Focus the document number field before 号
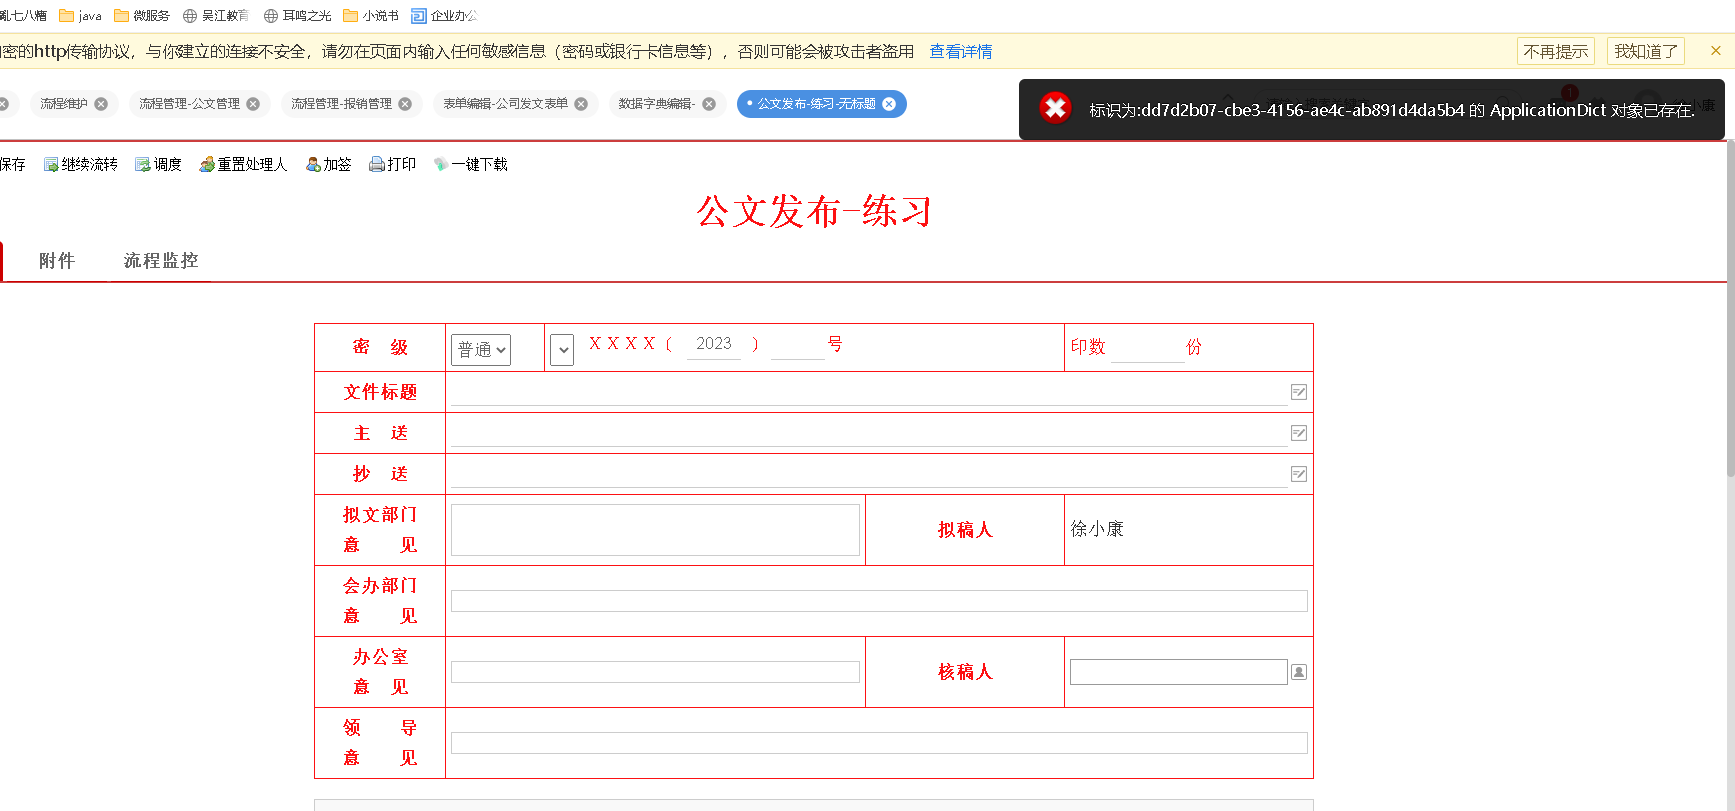 (x=797, y=345)
